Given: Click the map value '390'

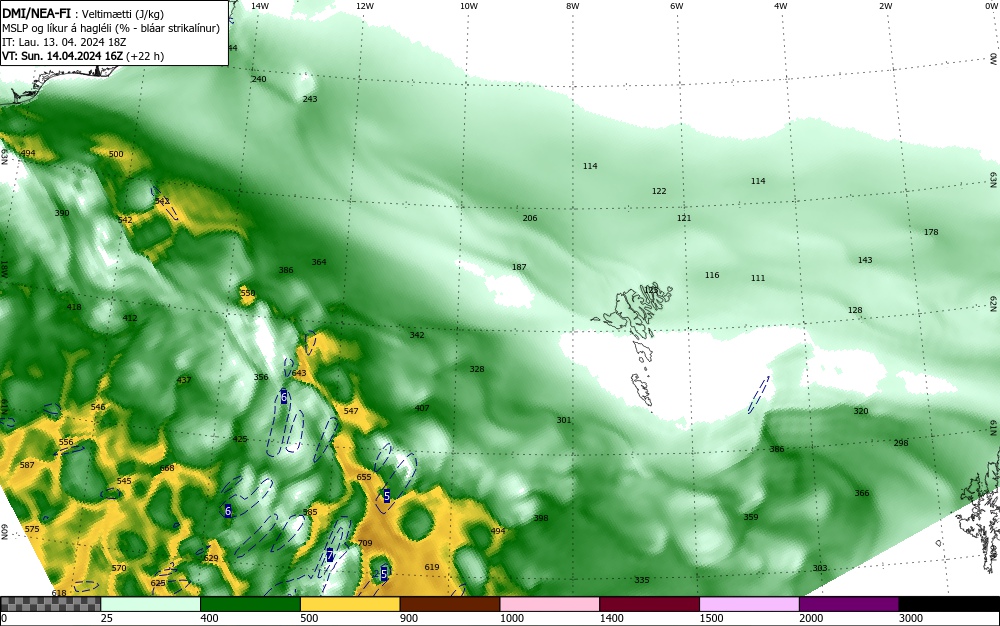Looking at the screenshot, I should (x=62, y=212).
